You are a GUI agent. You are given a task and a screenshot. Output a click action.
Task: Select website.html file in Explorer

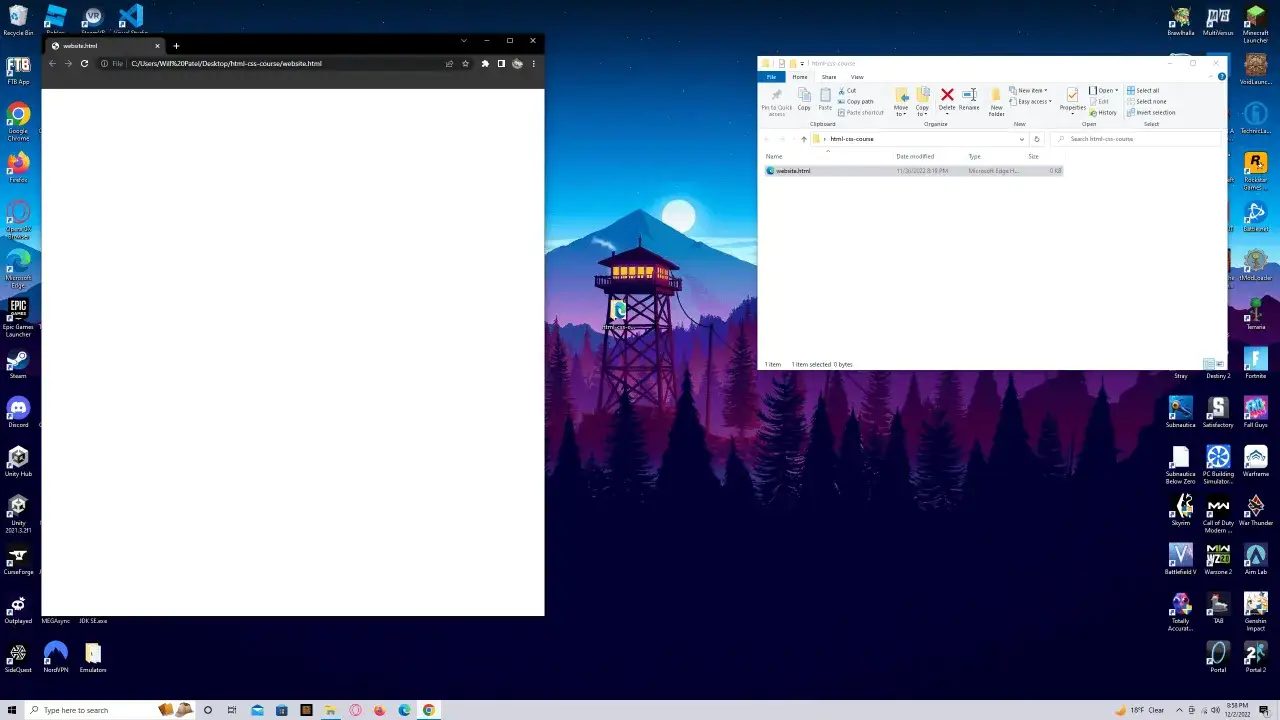912,171
